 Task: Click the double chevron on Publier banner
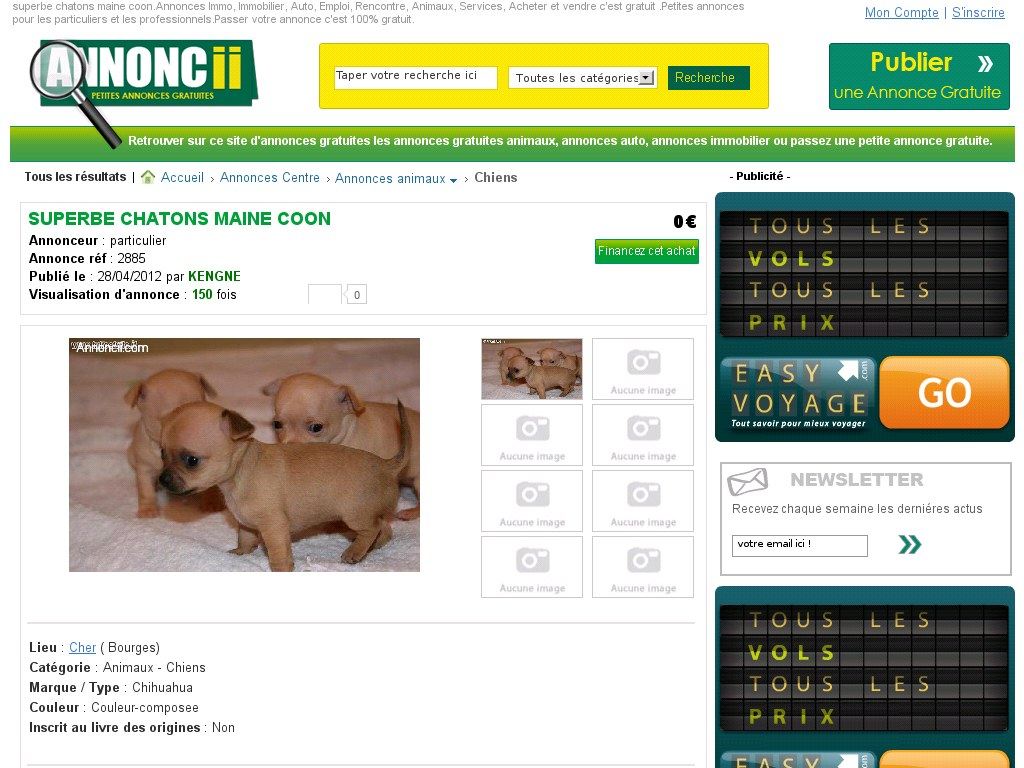(985, 63)
